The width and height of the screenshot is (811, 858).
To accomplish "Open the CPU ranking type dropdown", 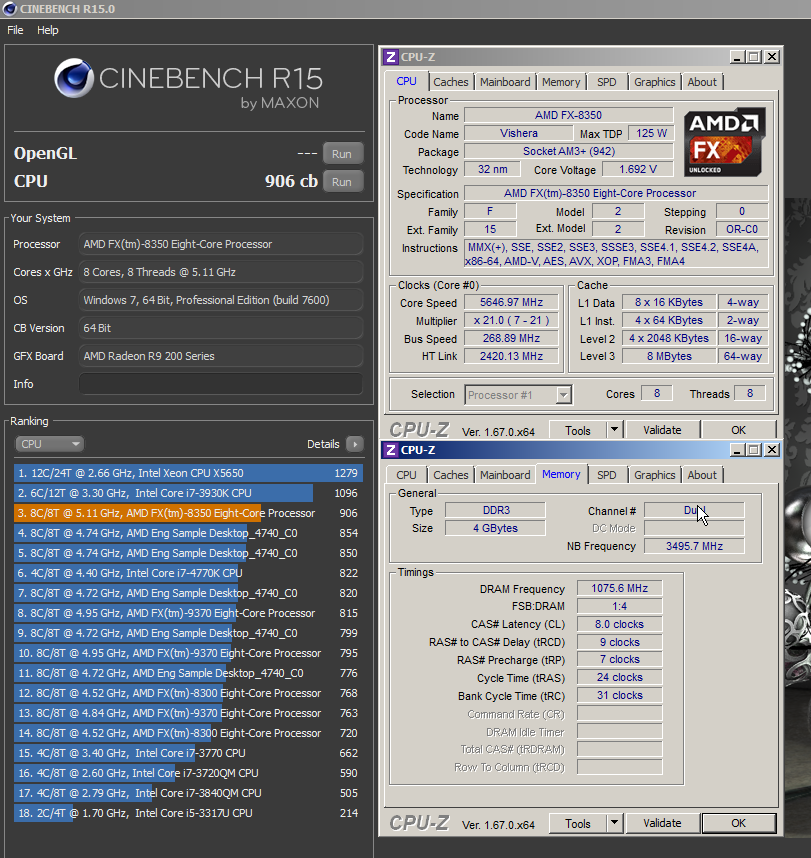I will (x=49, y=444).
